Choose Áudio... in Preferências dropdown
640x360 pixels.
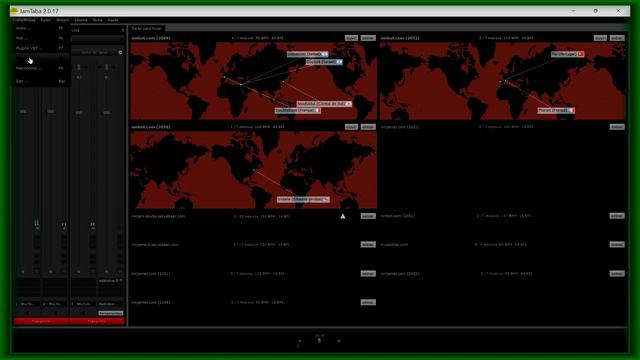tap(40, 28)
